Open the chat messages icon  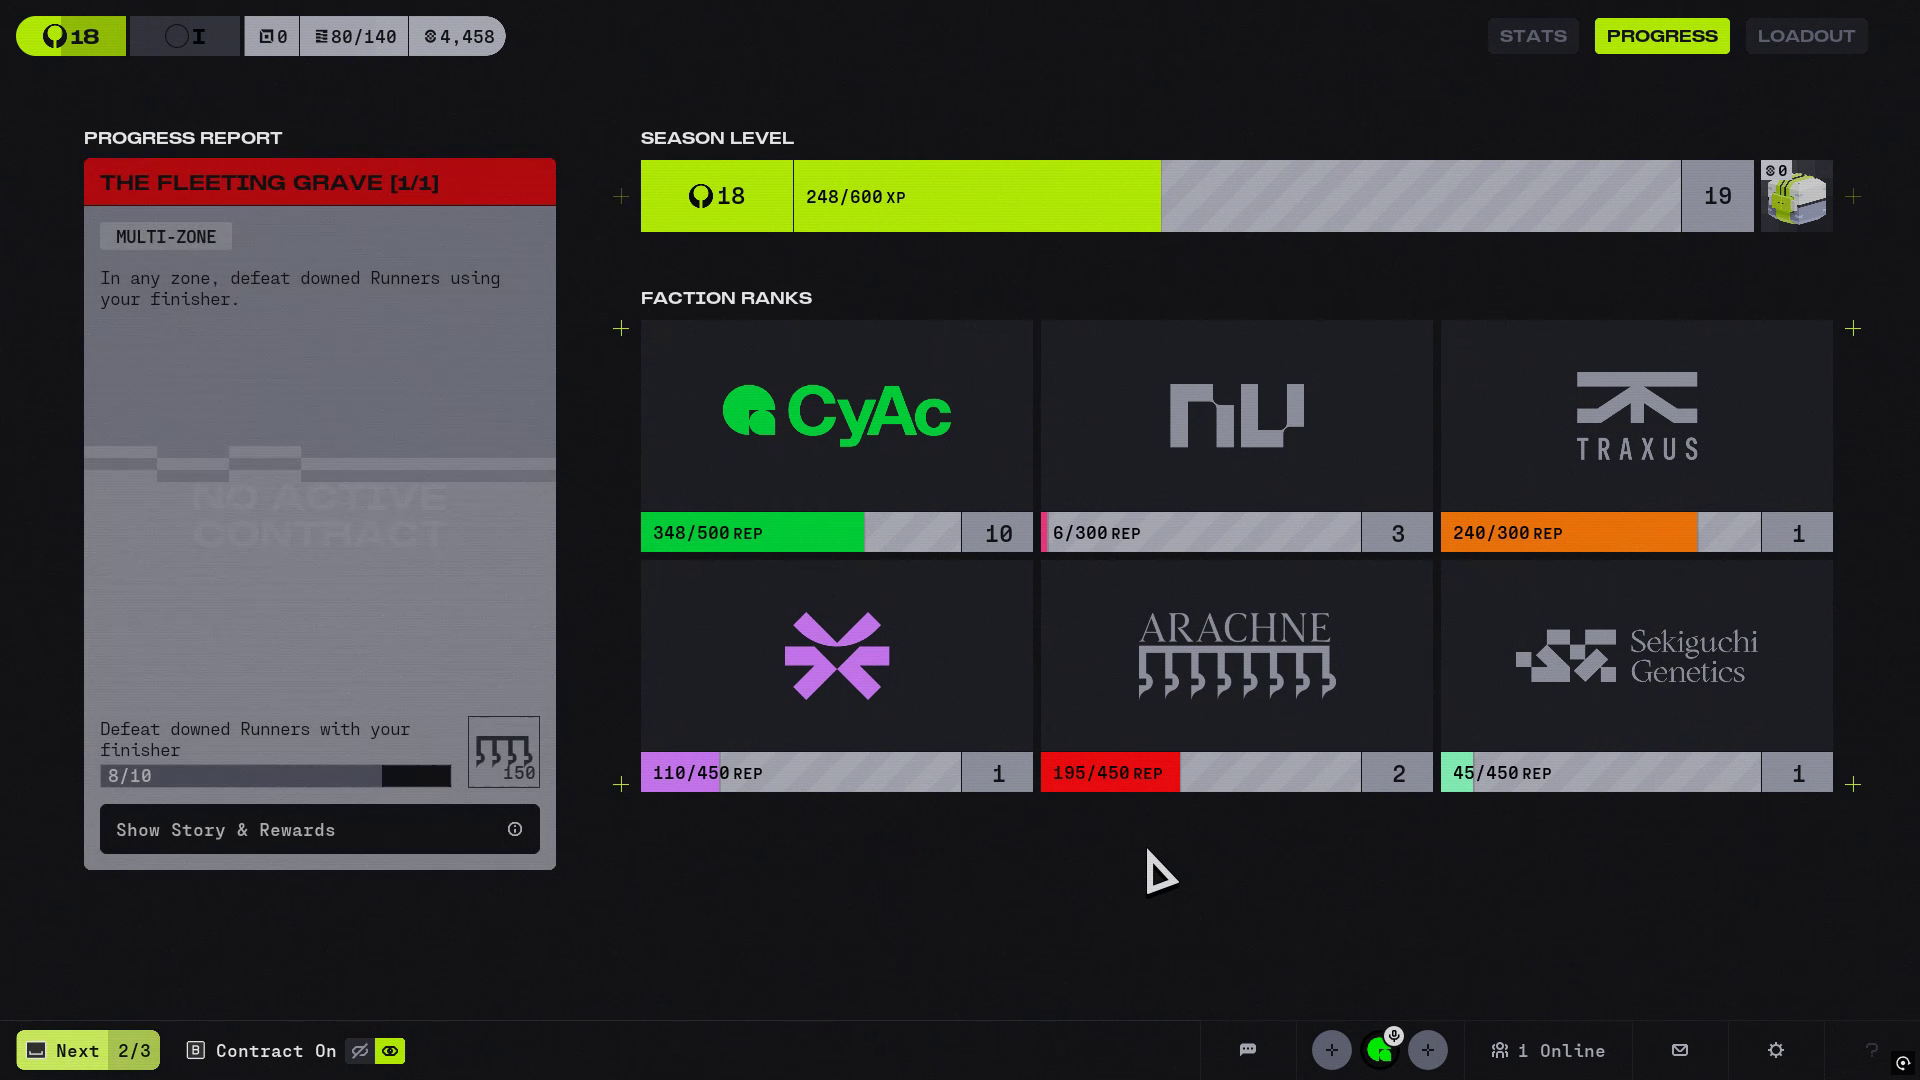click(x=1248, y=1050)
